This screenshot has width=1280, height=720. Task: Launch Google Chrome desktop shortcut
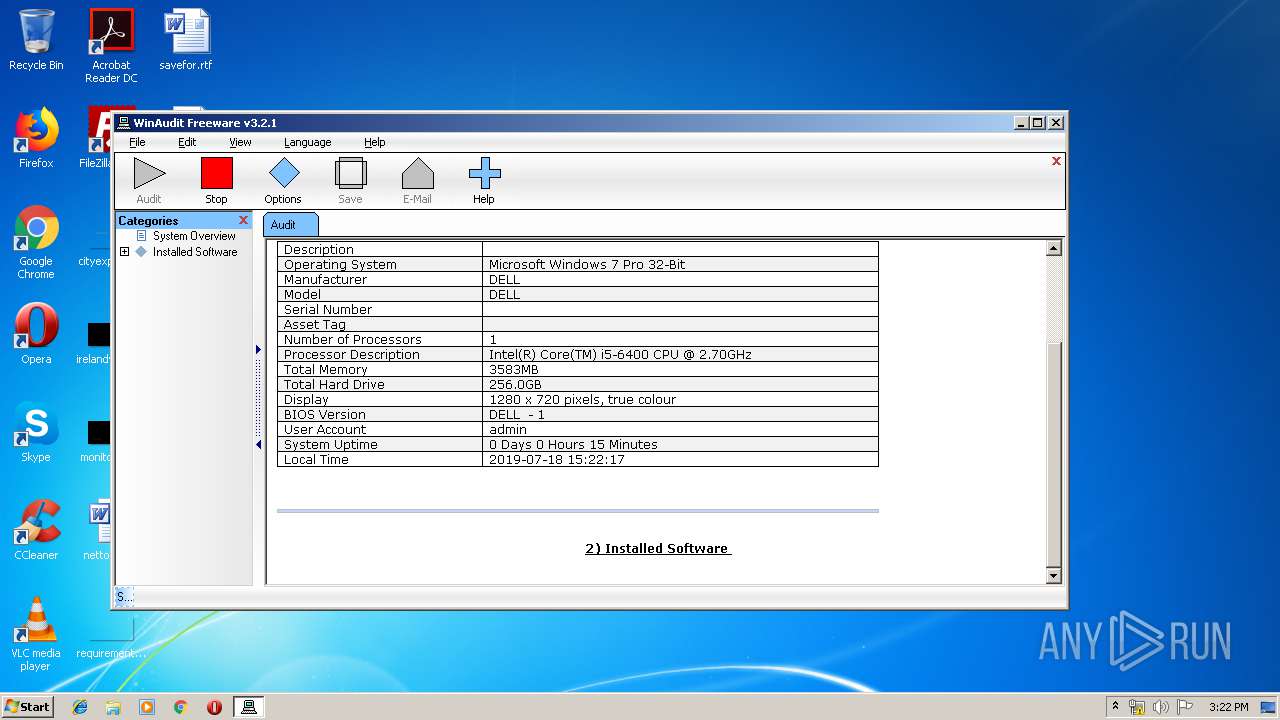coord(36,242)
